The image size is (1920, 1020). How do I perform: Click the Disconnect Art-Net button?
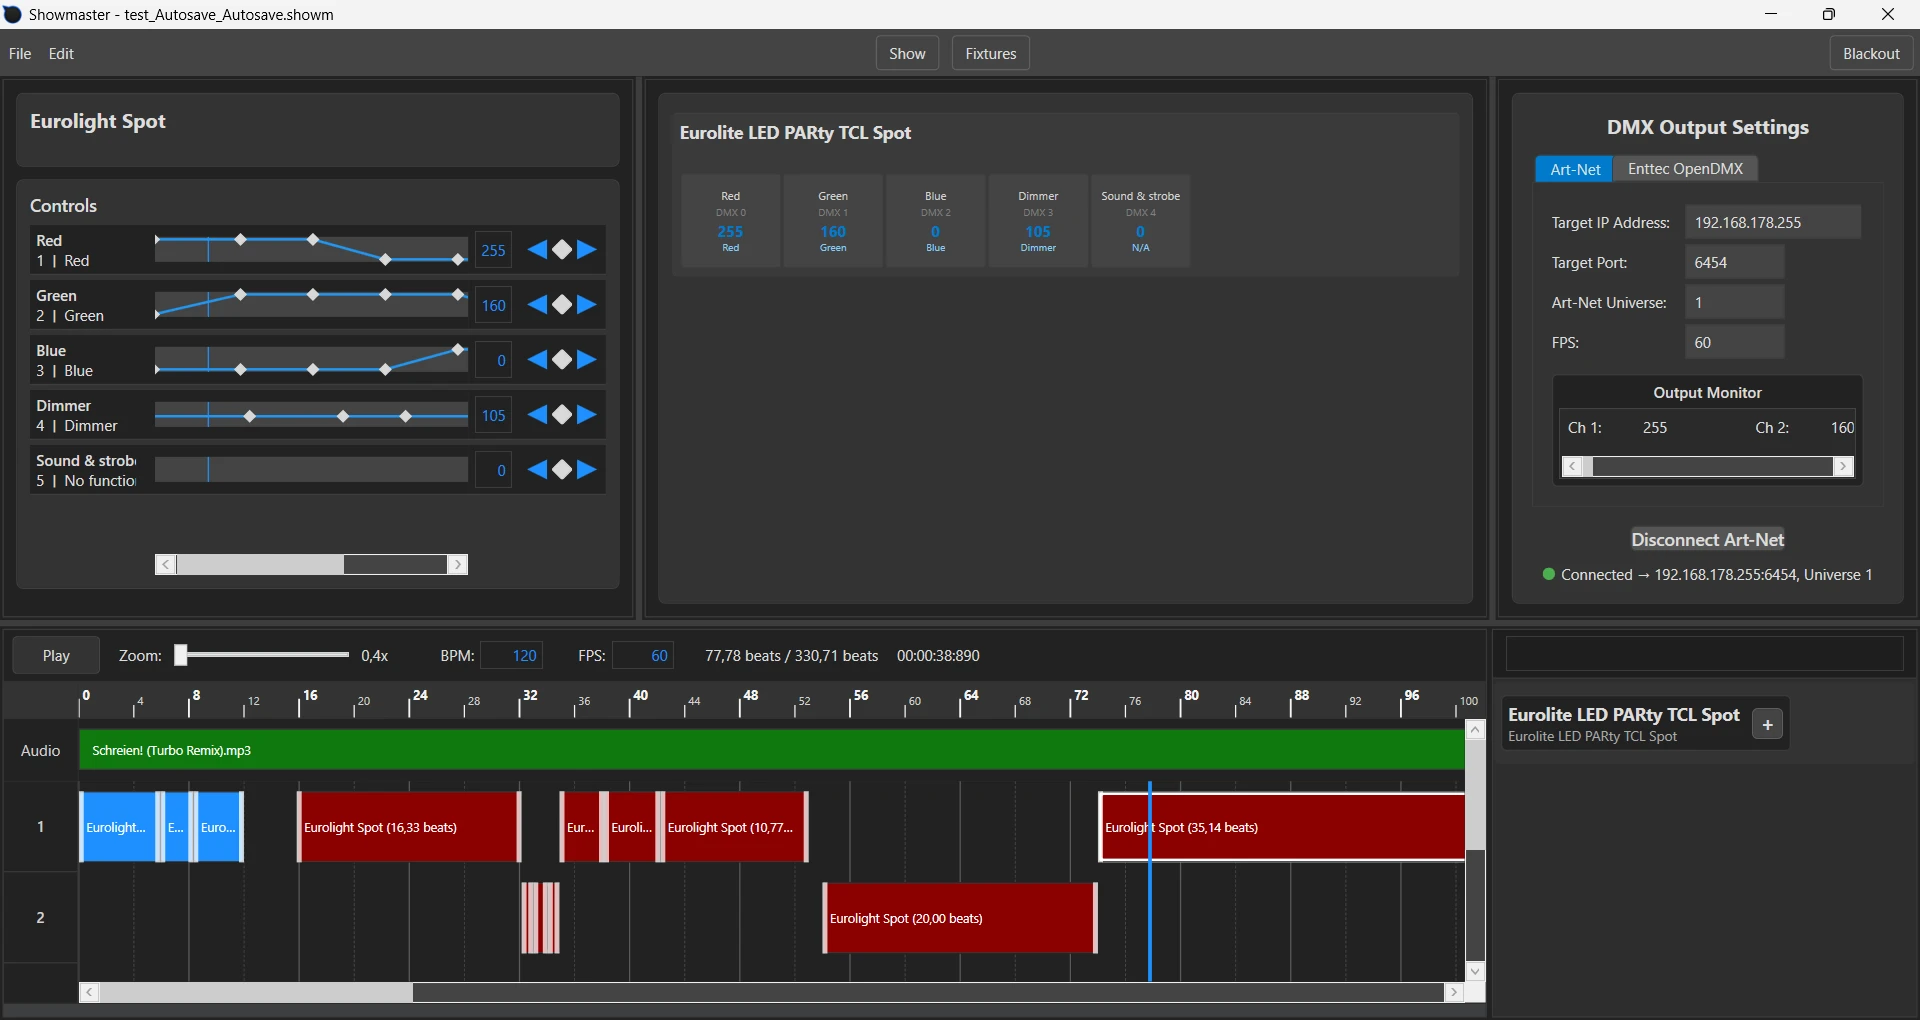pos(1708,539)
